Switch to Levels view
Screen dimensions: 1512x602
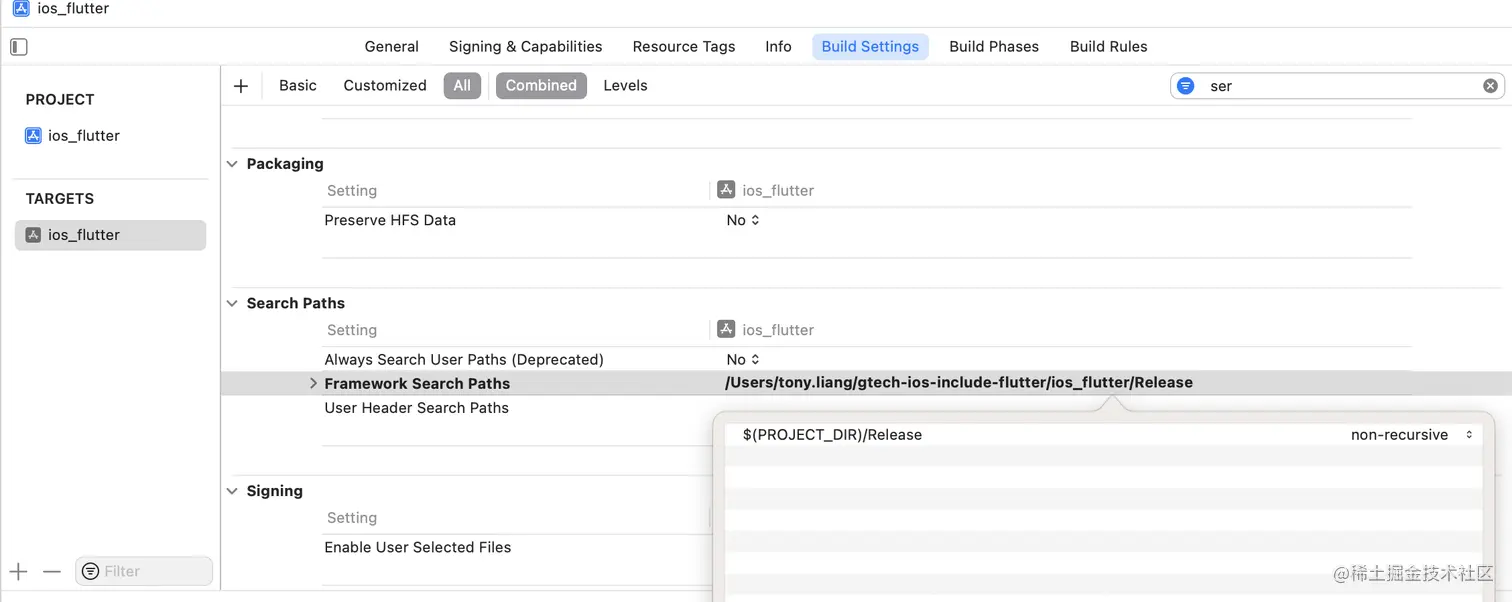click(625, 86)
